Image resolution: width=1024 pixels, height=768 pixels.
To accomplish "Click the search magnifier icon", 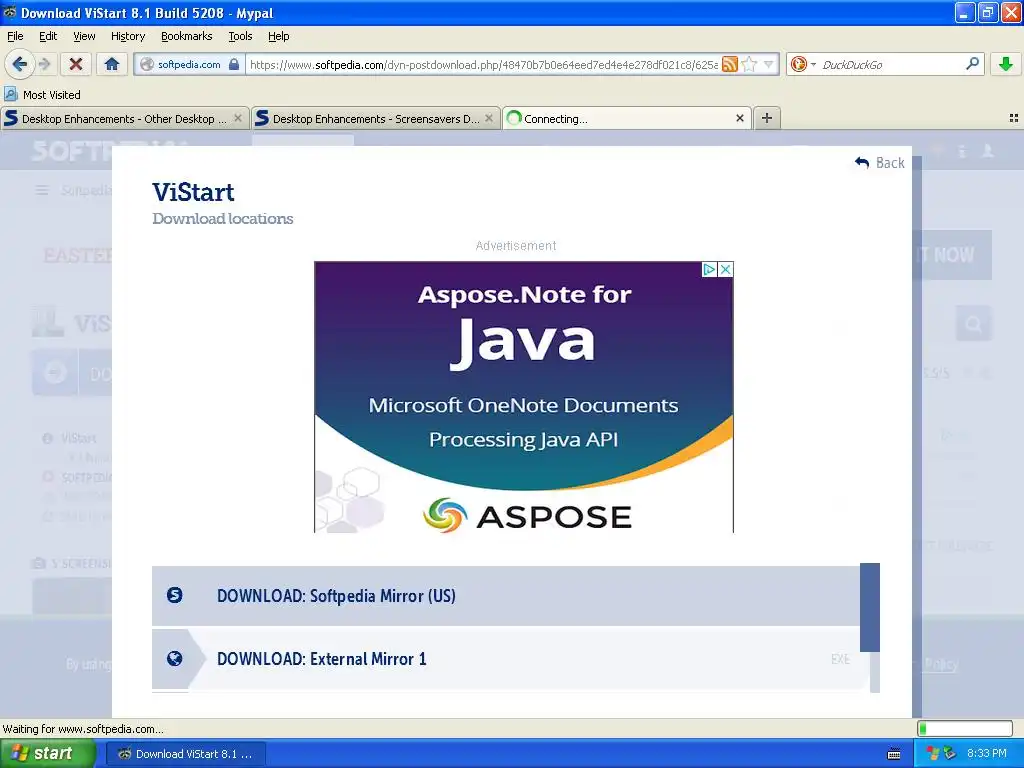I will click(x=972, y=64).
